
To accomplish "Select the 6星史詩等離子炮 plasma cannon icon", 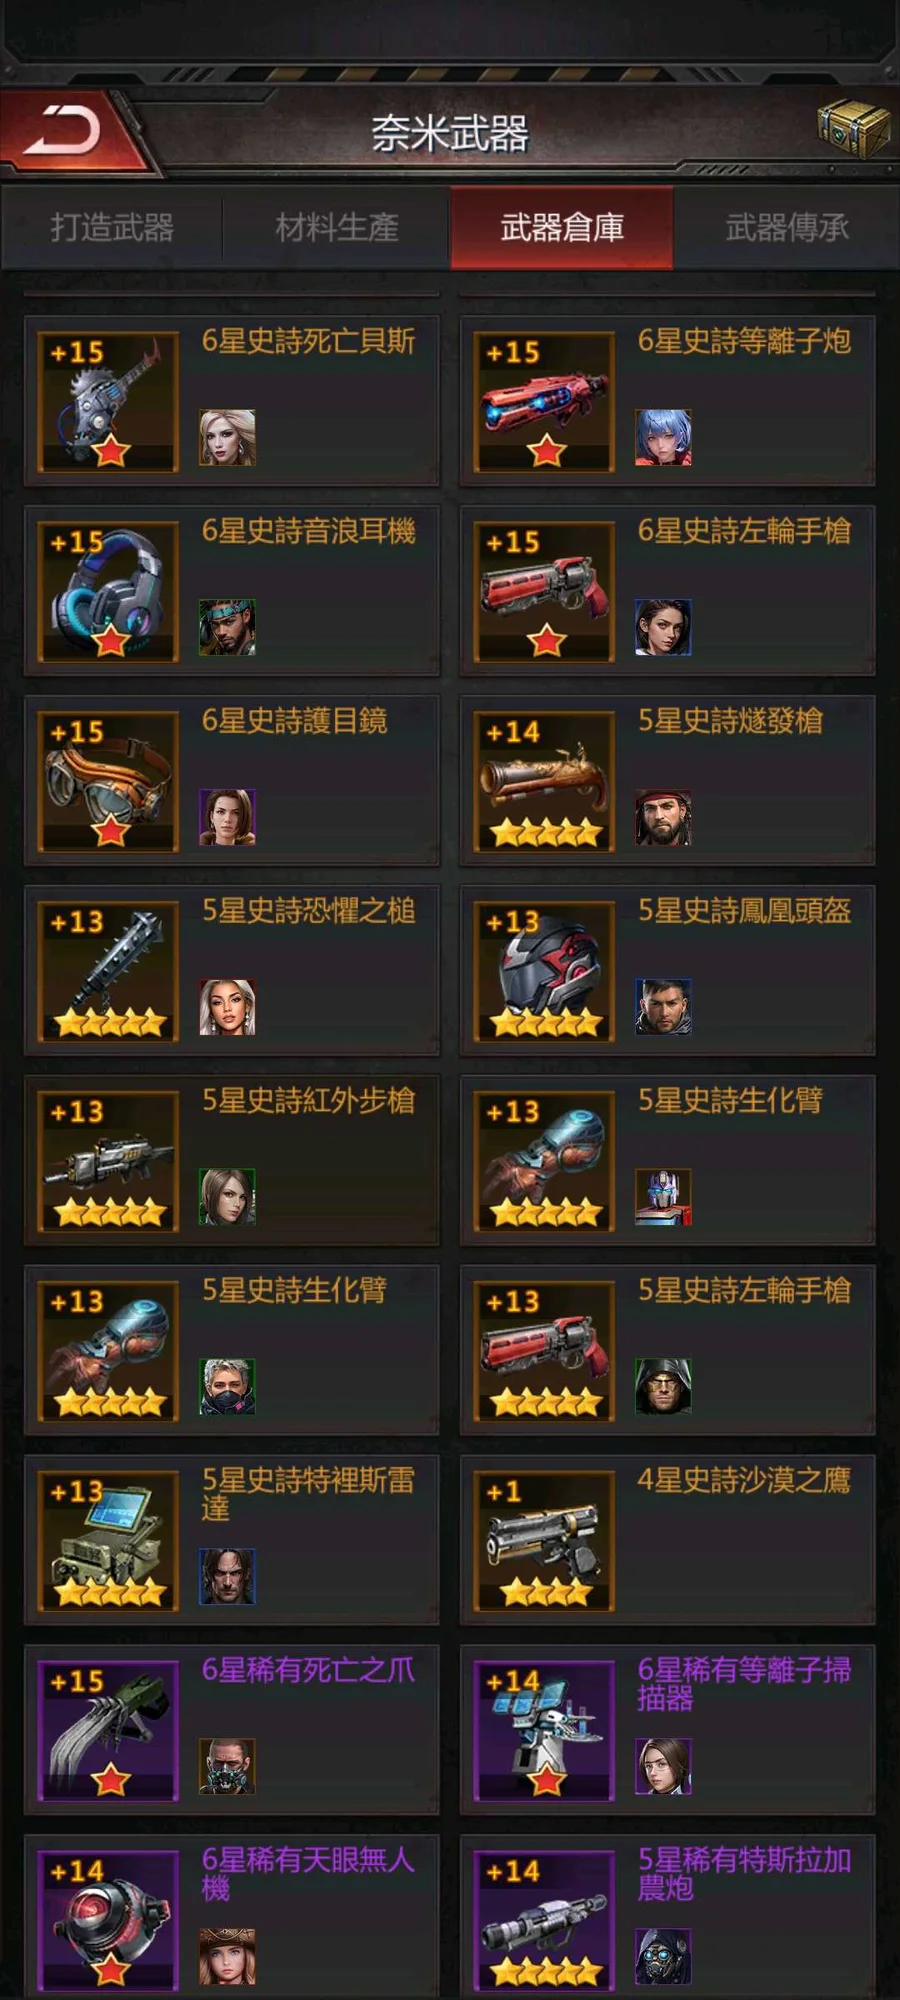I will (545, 402).
